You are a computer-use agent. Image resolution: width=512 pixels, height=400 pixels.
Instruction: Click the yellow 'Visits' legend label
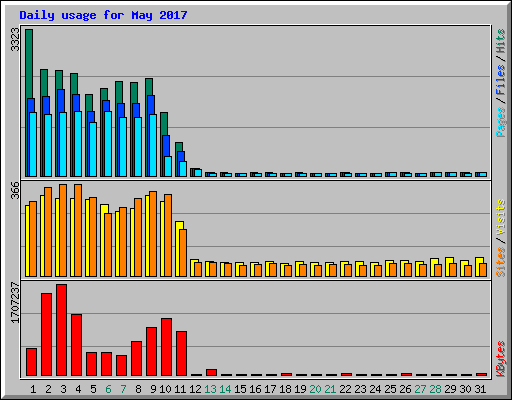tap(501, 217)
